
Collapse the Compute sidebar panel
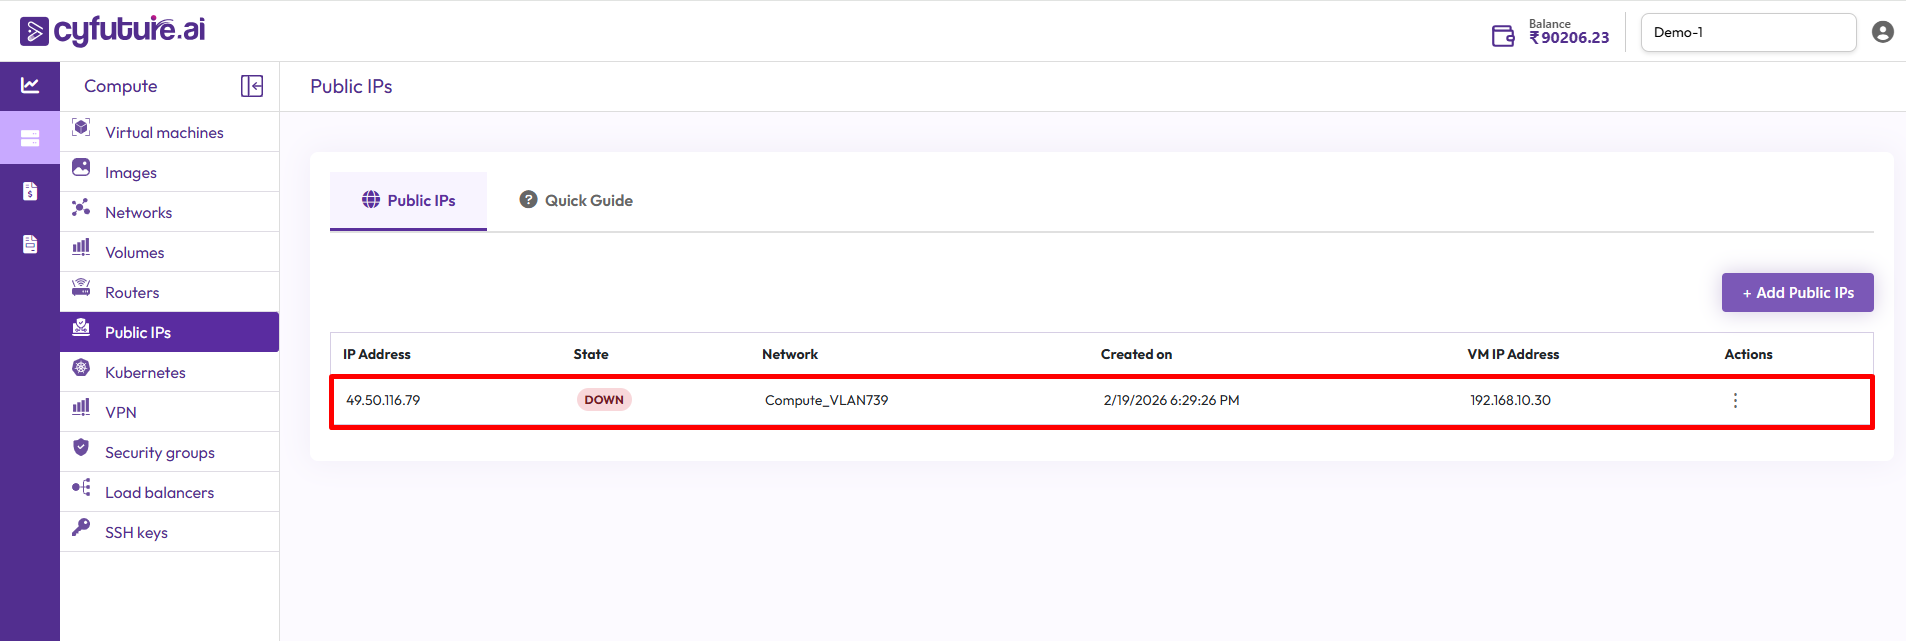[252, 86]
